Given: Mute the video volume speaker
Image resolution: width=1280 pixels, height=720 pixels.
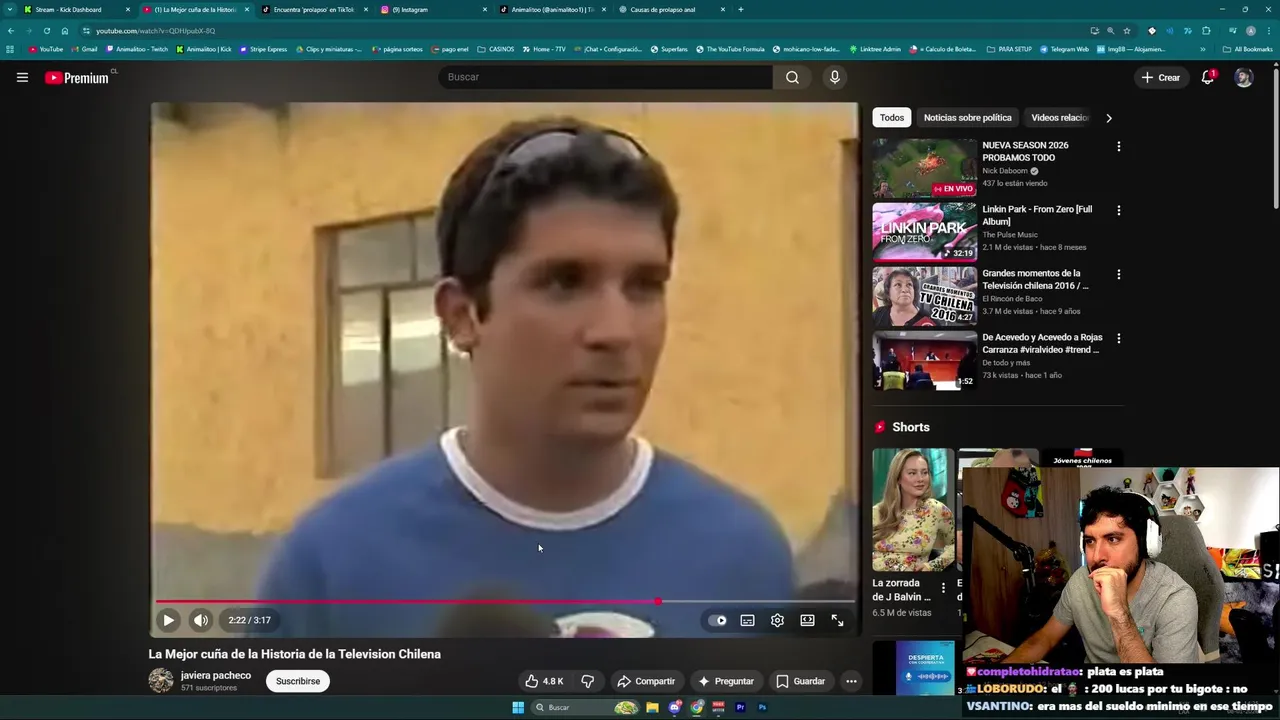Looking at the screenshot, I should click(201, 620).
